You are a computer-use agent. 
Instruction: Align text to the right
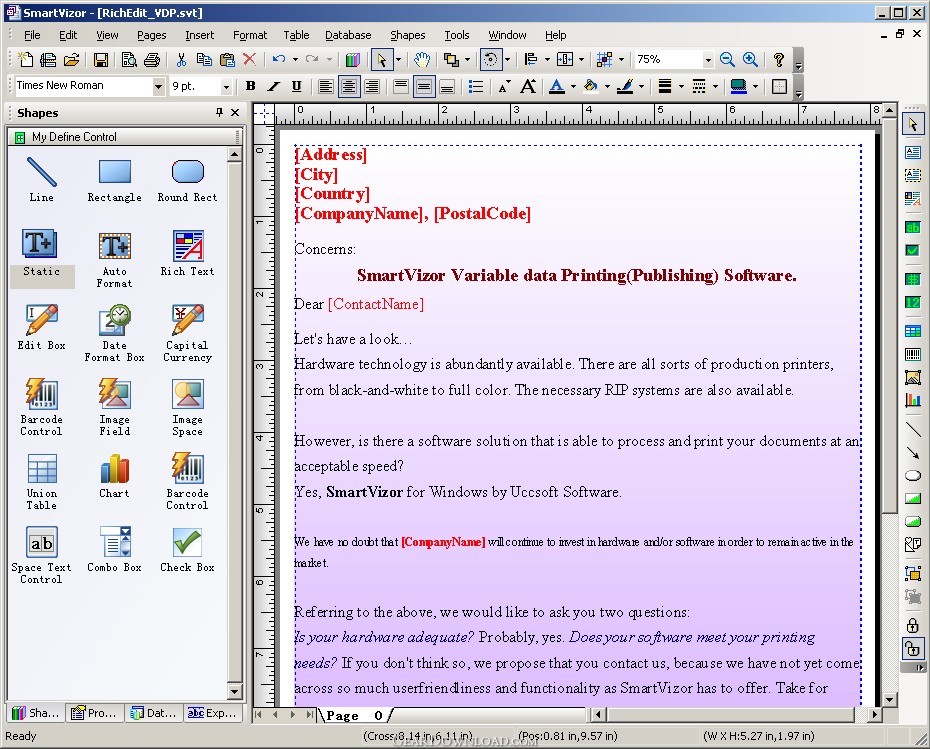pyautogui.click(x=372, y=86)
